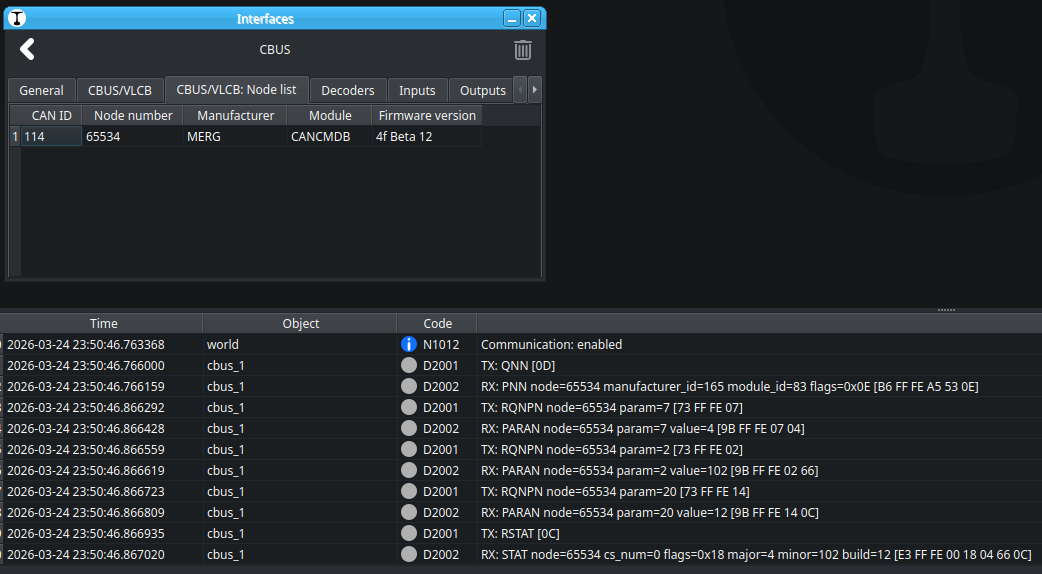The image size is (1042, 574).
Task: Switch to the CBUS/VLCB tab
Action: 120,90
